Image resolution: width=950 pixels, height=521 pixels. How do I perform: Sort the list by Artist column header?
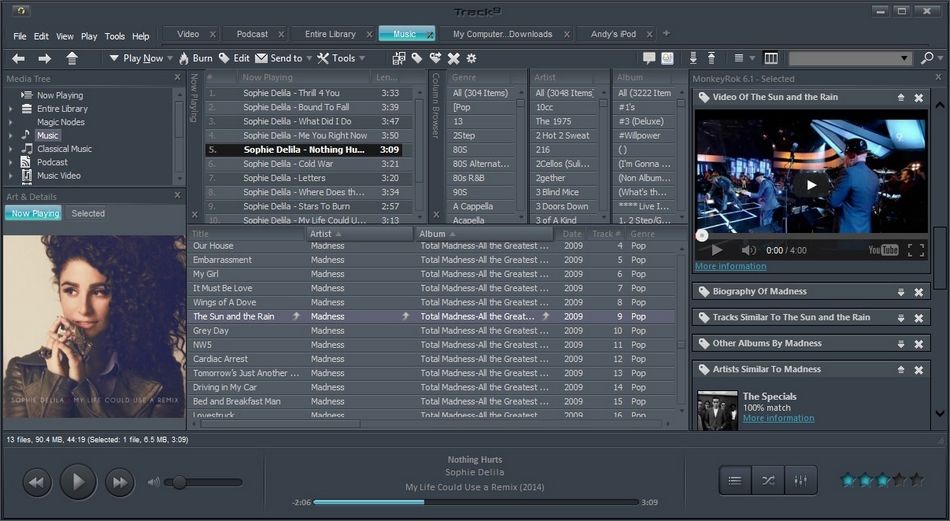tap(360, 234)
